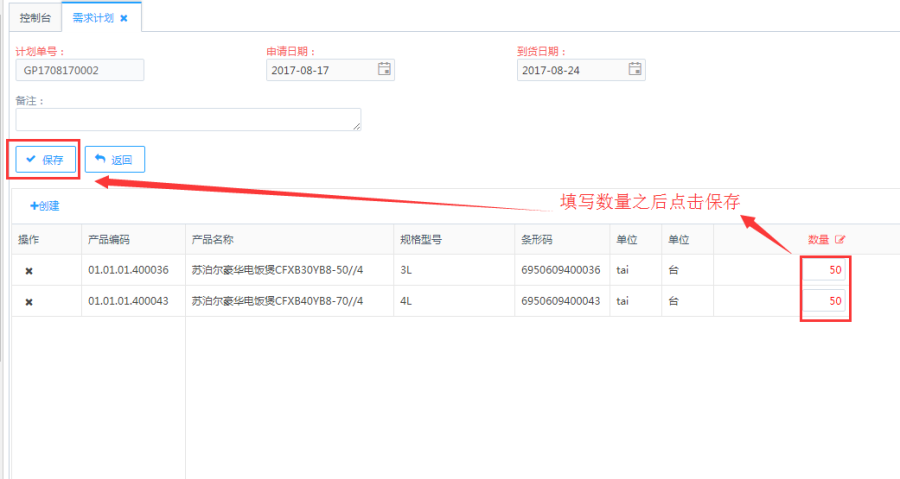Open calendar icon for 申请日期
Image resolution: width=900 pixels, height=479 pixels.
point(384,70)
